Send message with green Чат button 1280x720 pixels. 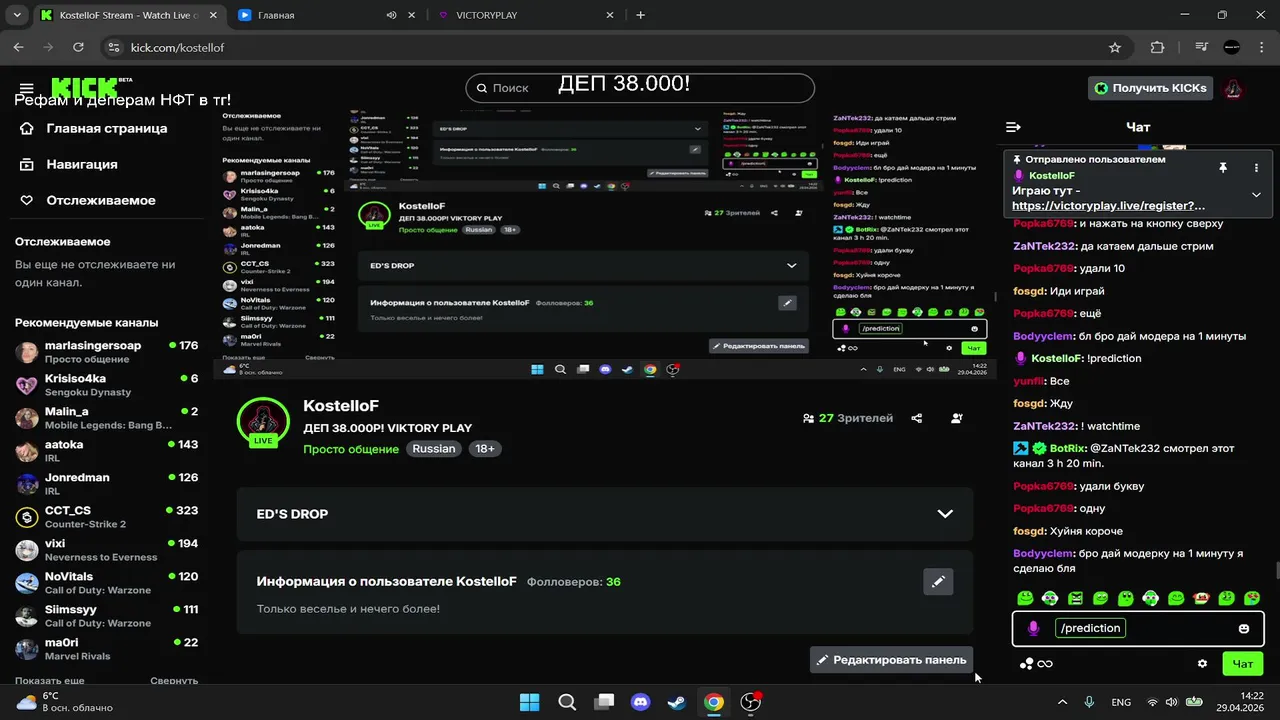click(1242, 663)
